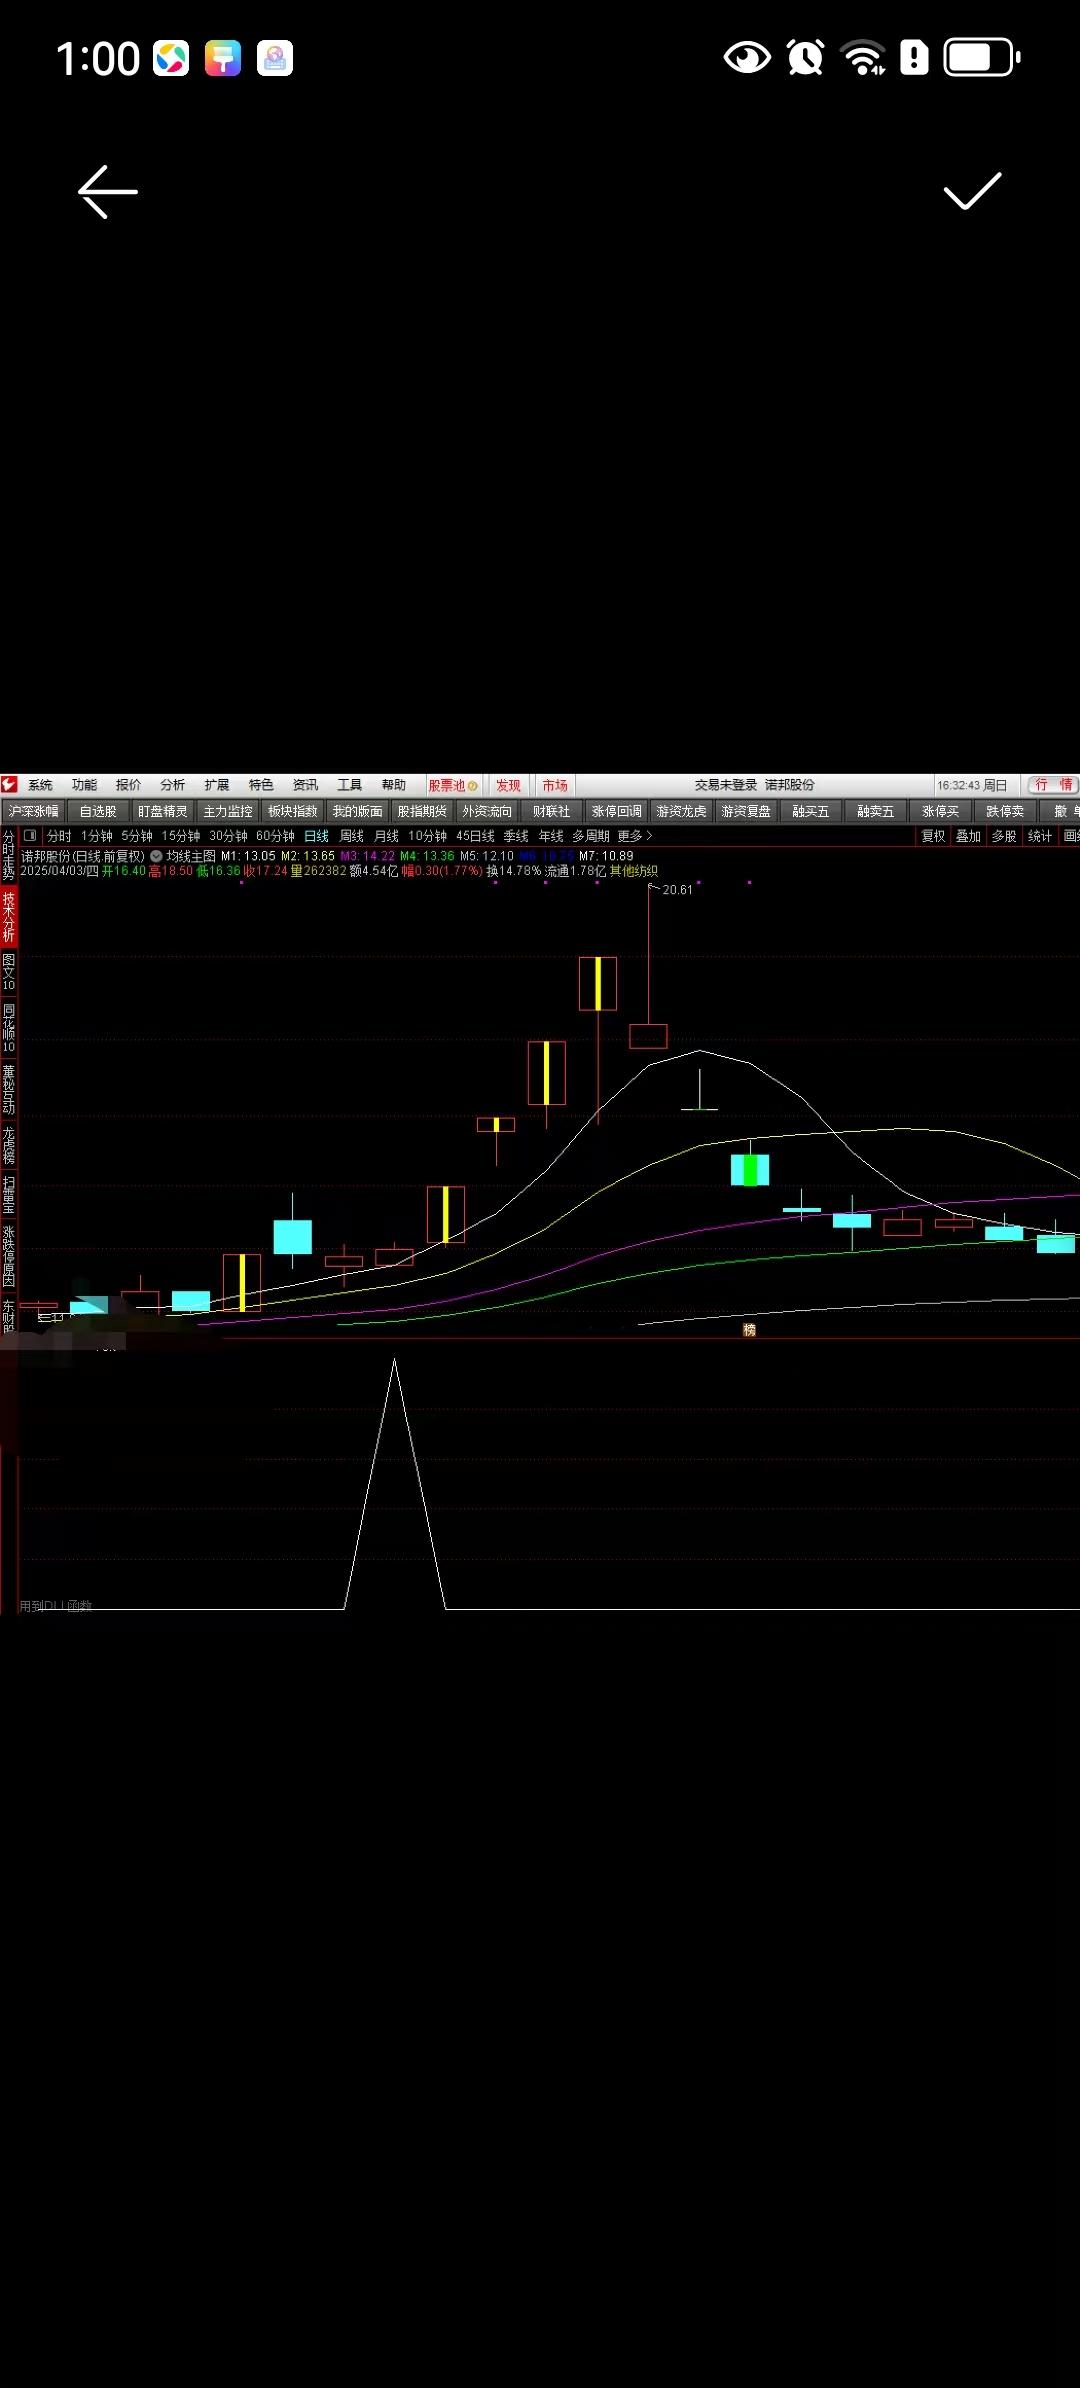Image resolution: width=1080 pixels, height=2388 pixels.
Task: Switch to 45日线 period
Action: pyautogui.click(x=475, y=835)
